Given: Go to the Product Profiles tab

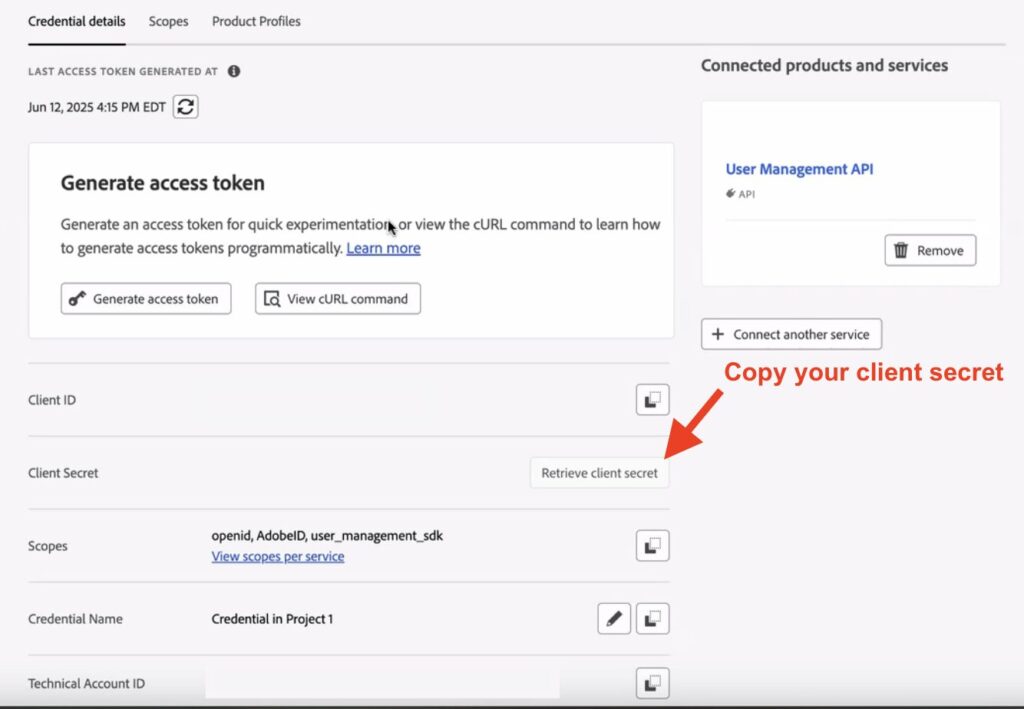Looking at the screenshot, I should coord(256,21).
